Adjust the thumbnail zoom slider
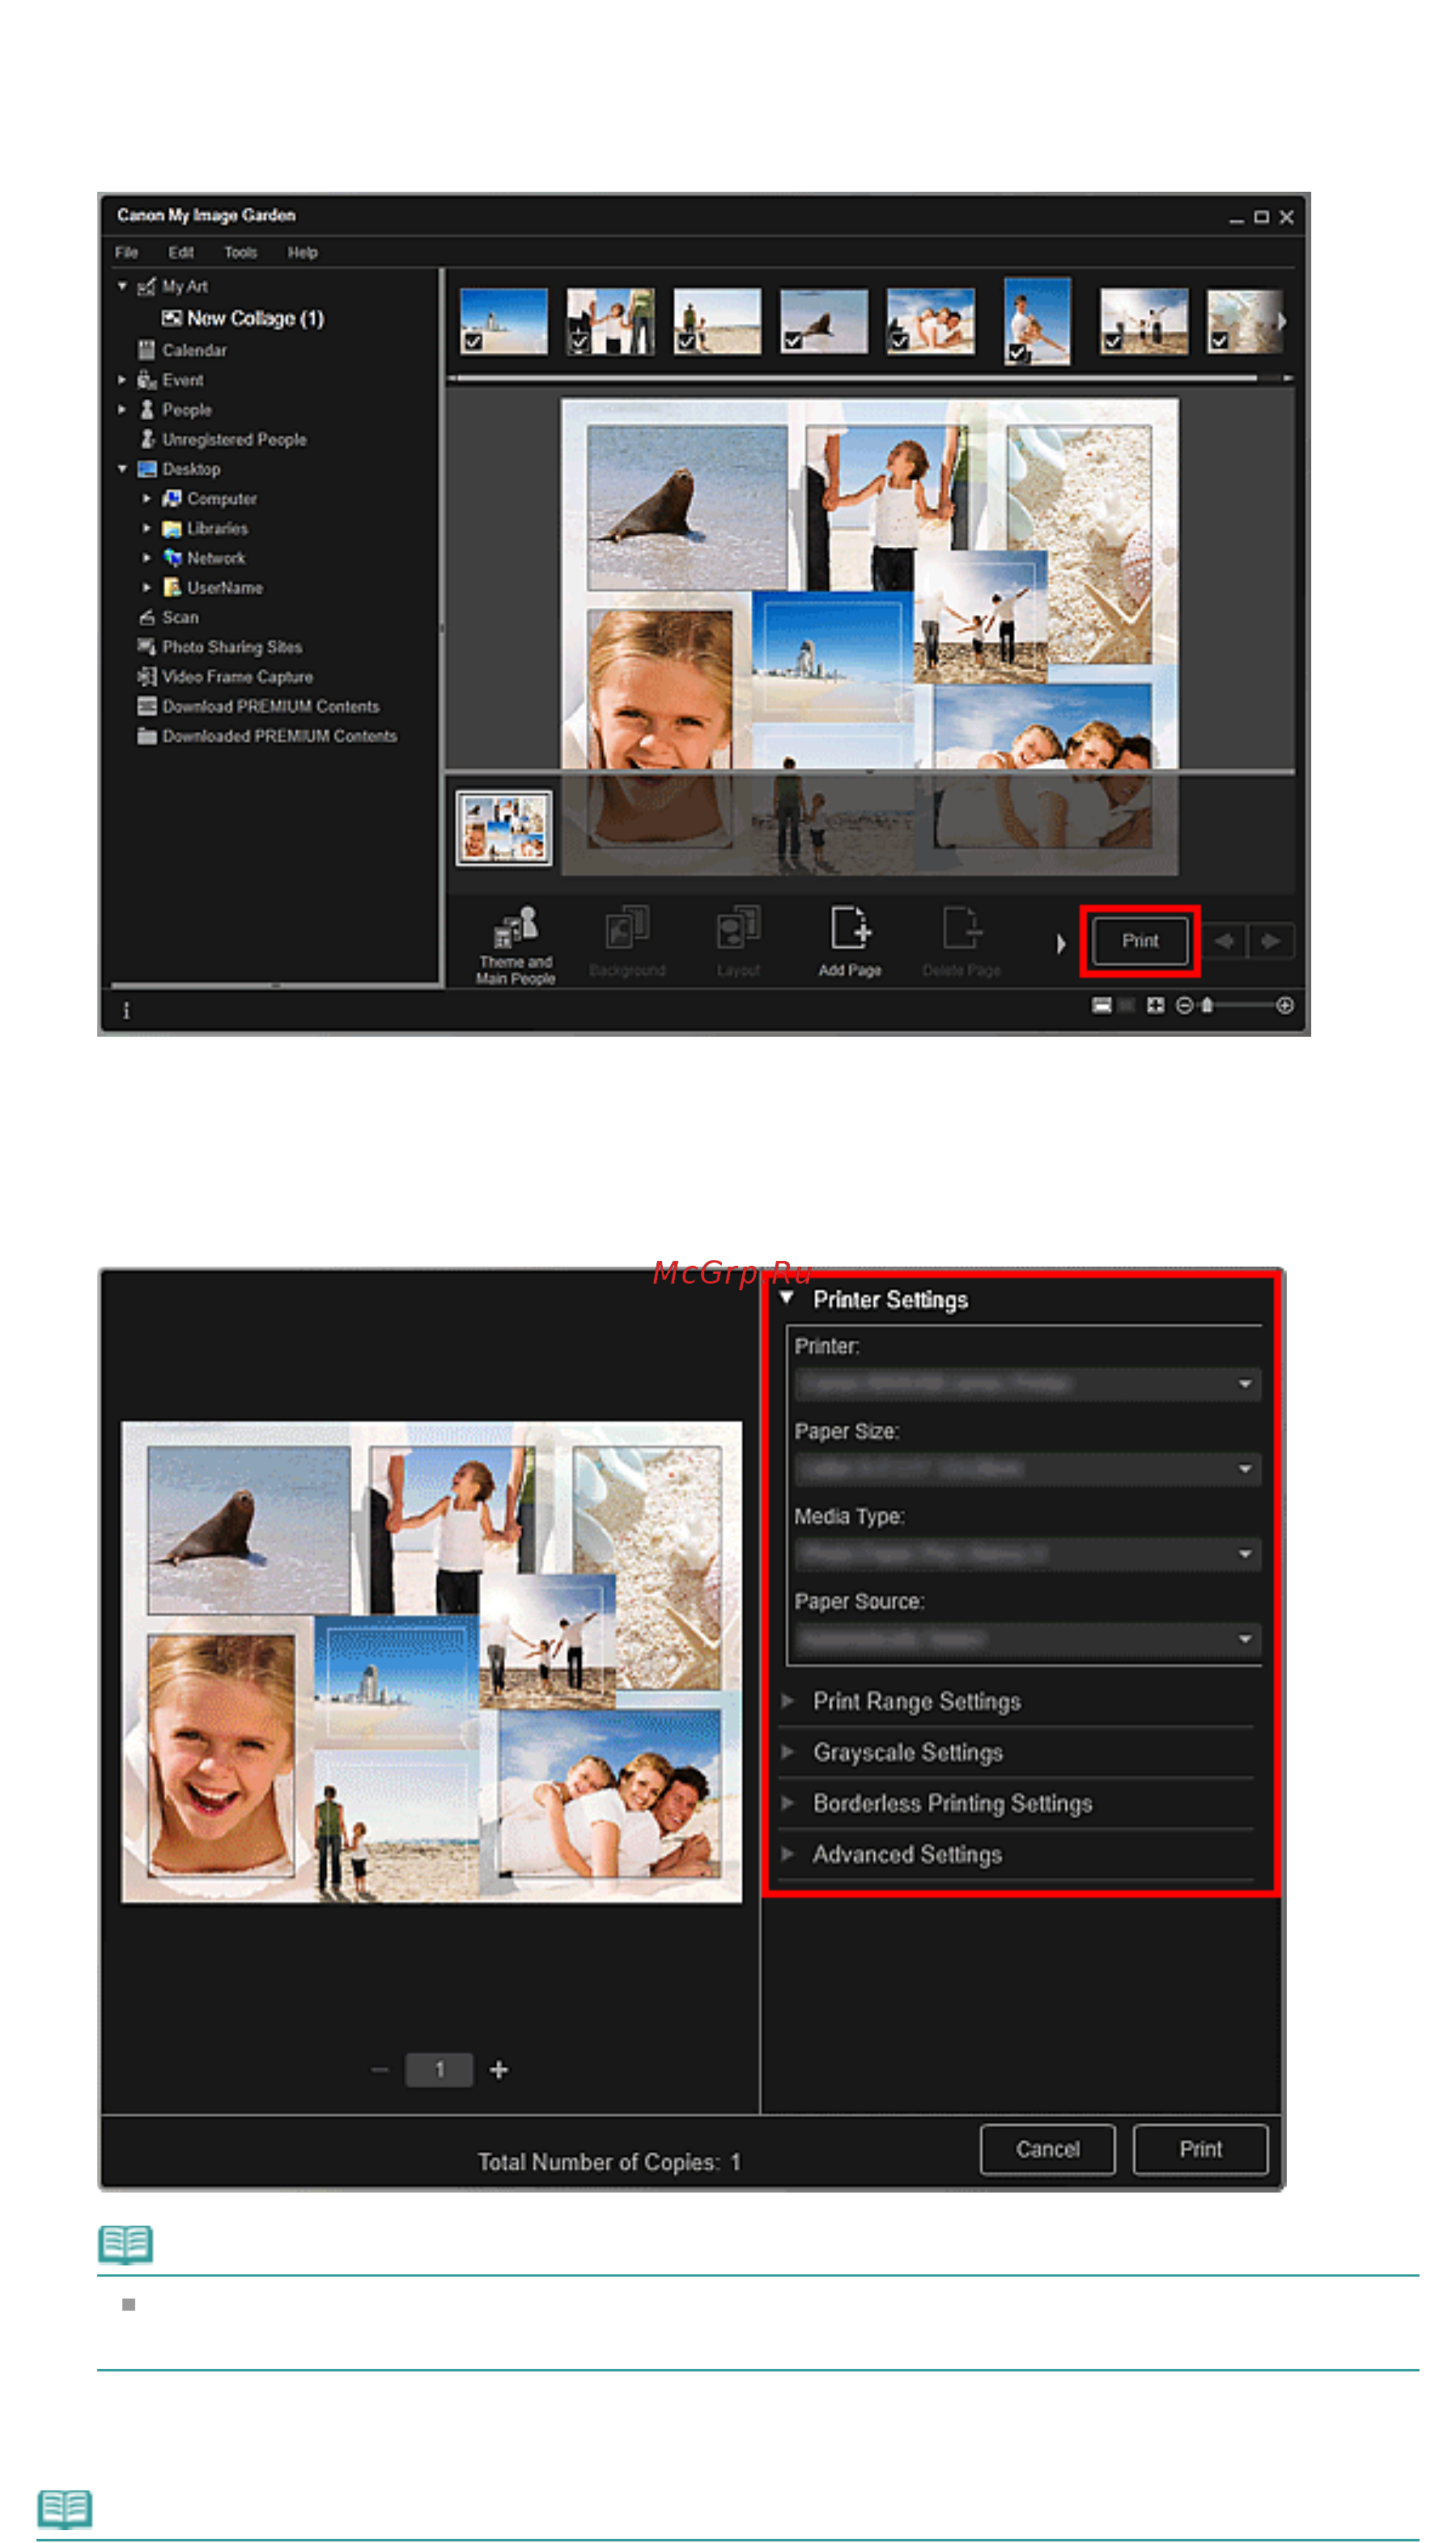The image size is (1456, 2543). (1207, 1005)
